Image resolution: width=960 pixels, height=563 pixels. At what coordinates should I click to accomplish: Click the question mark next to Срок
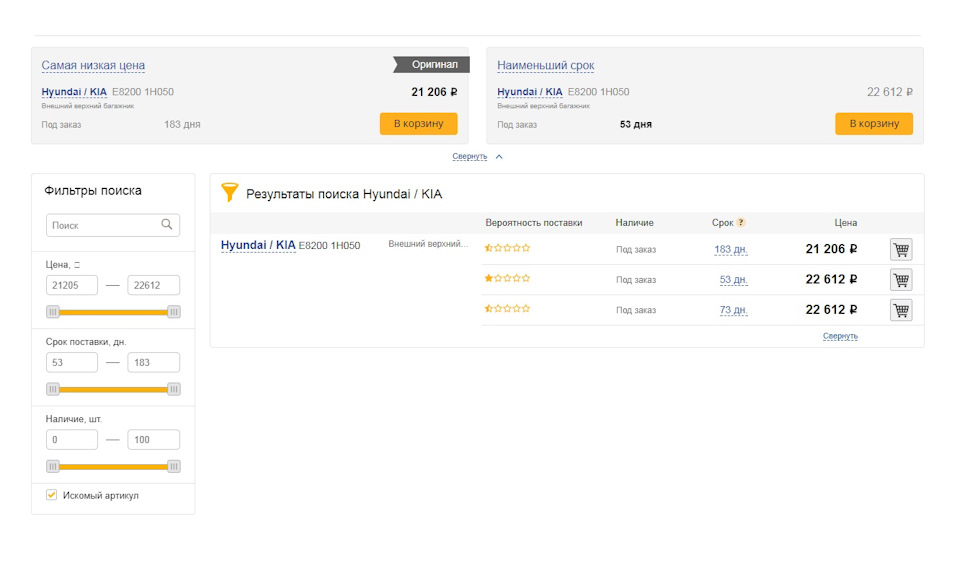741,222
